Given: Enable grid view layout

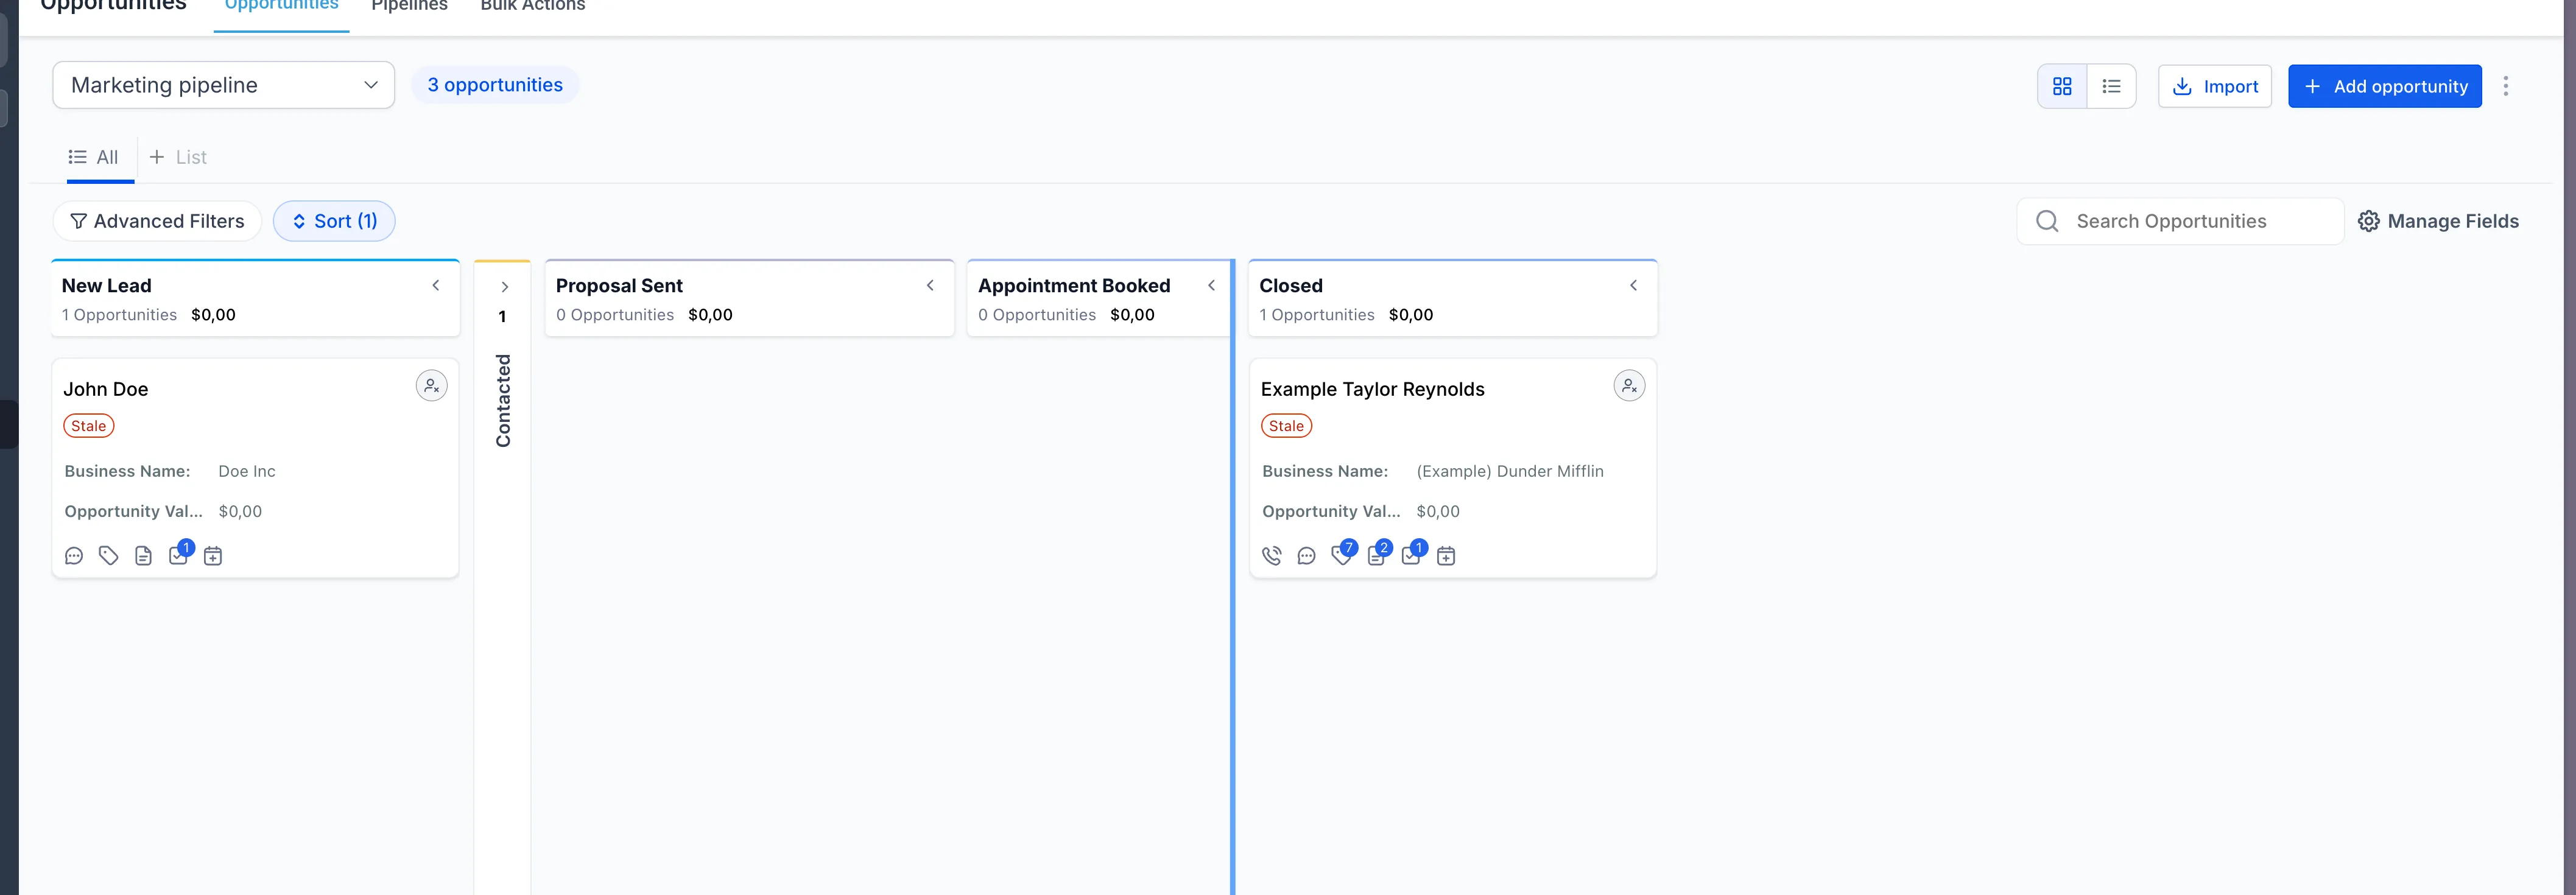Looking at the screenshot, I should click(2062, 86).
